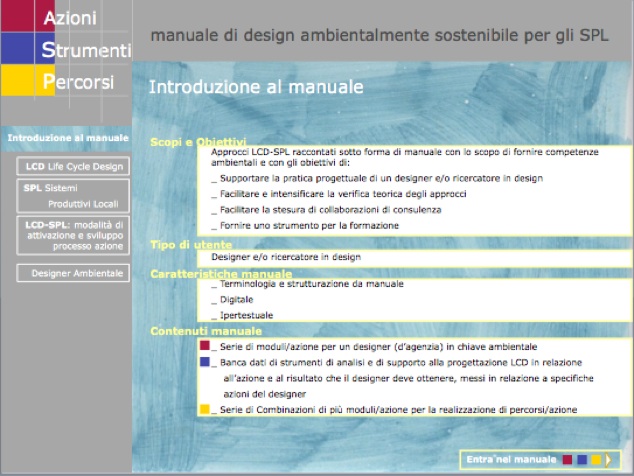Click the Strumenti logo text

point(87,50)
